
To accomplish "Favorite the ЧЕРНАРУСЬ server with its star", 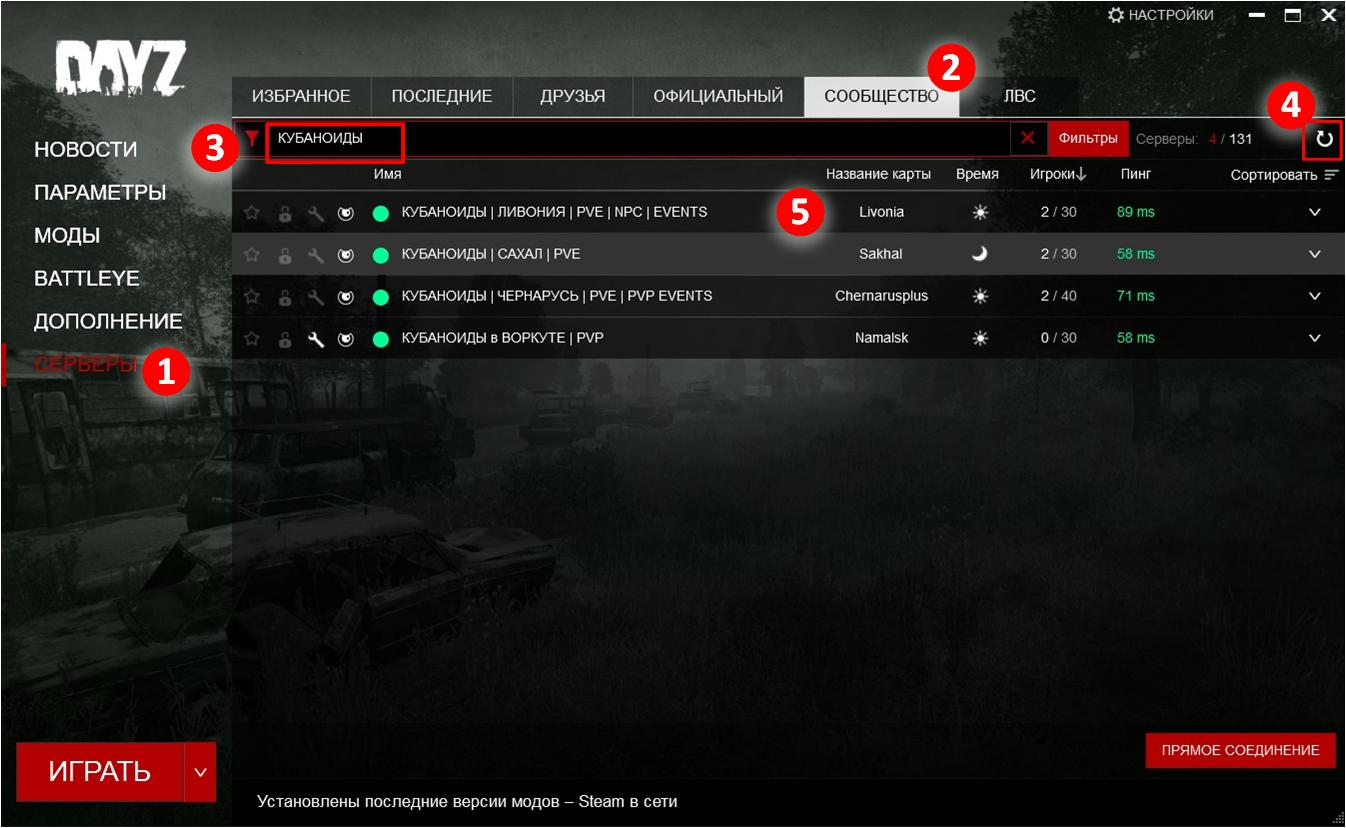I will coord(252,296).
